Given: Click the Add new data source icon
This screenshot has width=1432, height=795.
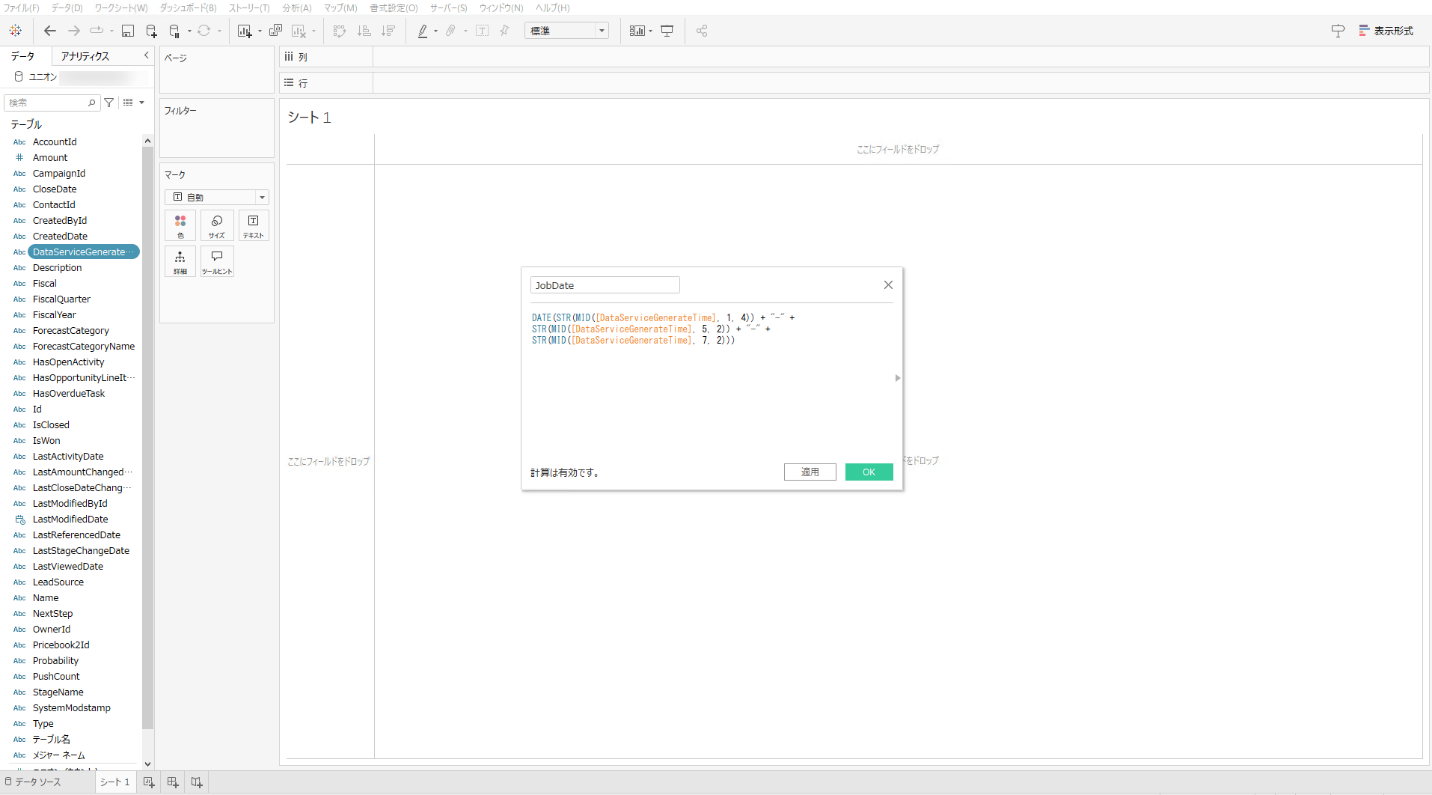Looking at the screenshot, I should (151, 31).
